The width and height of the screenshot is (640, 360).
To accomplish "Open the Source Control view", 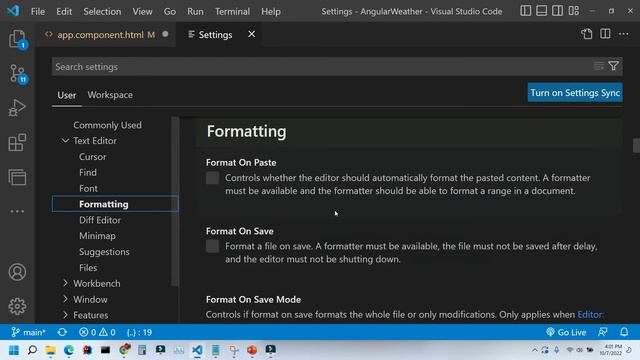I will tap(17, 74).
